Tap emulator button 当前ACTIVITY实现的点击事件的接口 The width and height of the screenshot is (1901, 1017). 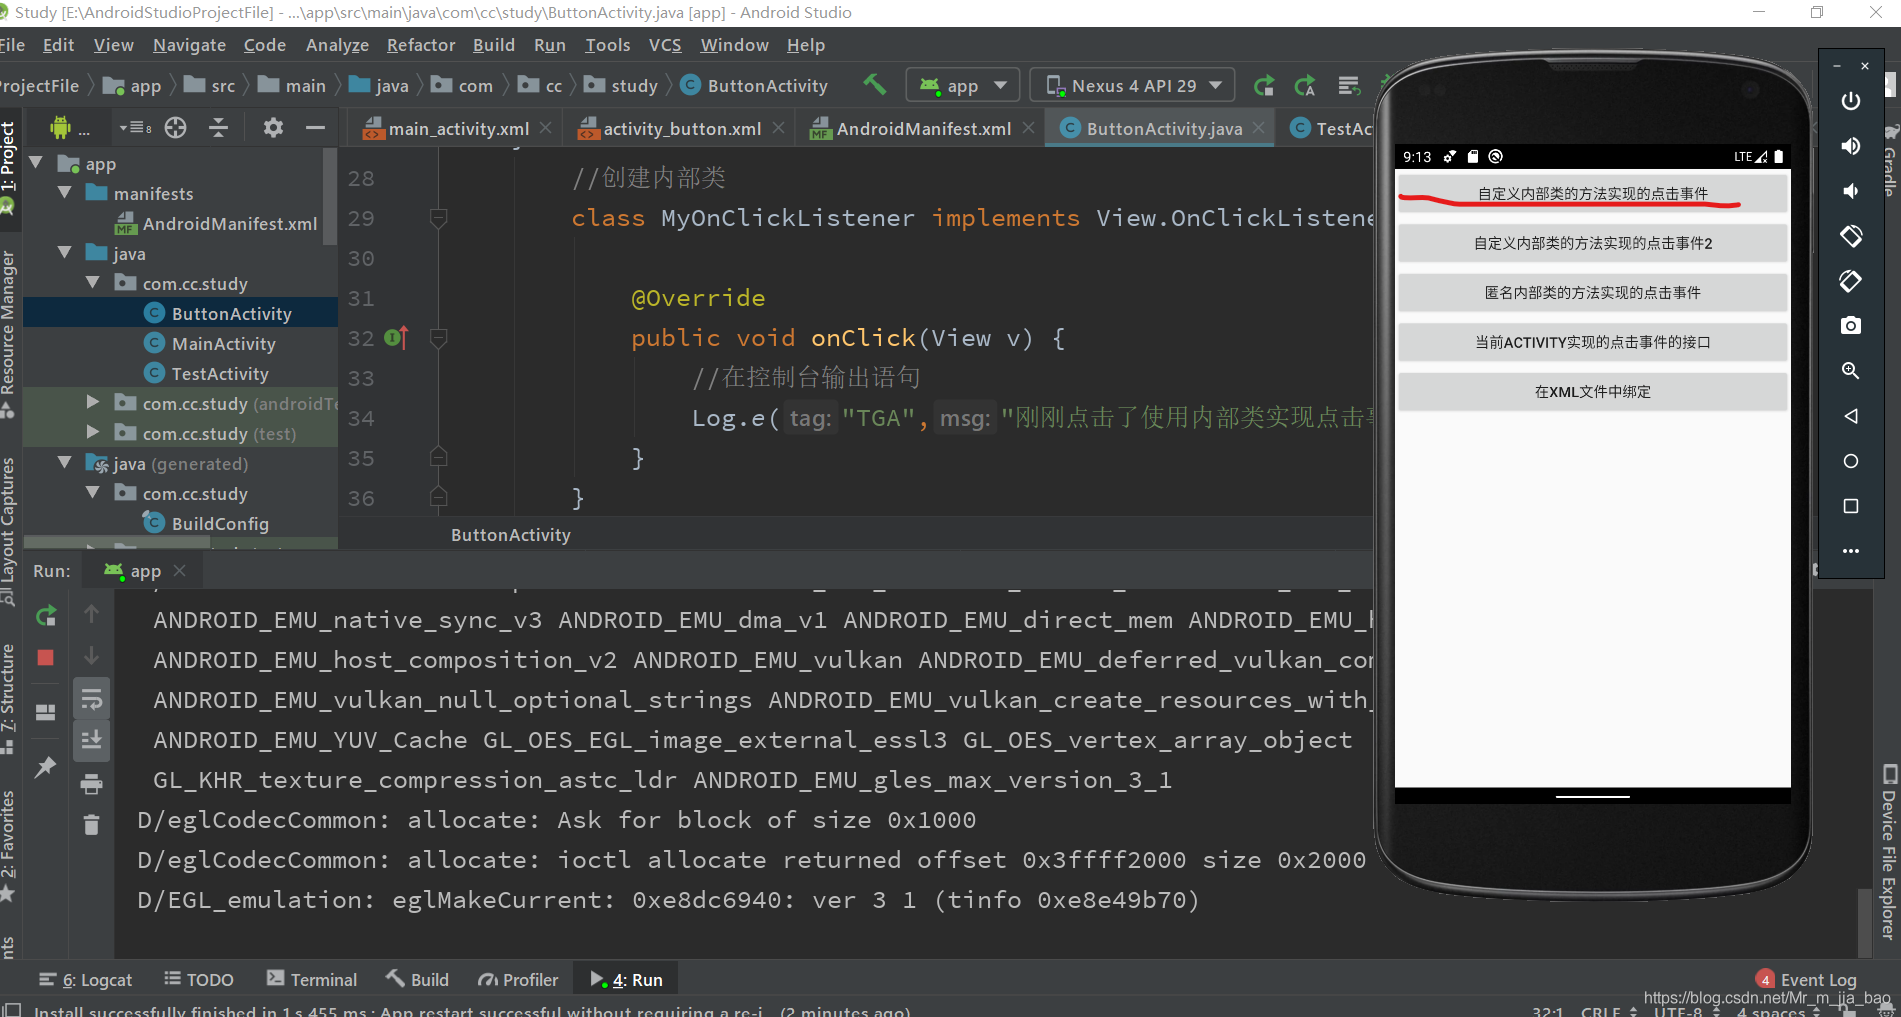tap(1592, 342)
